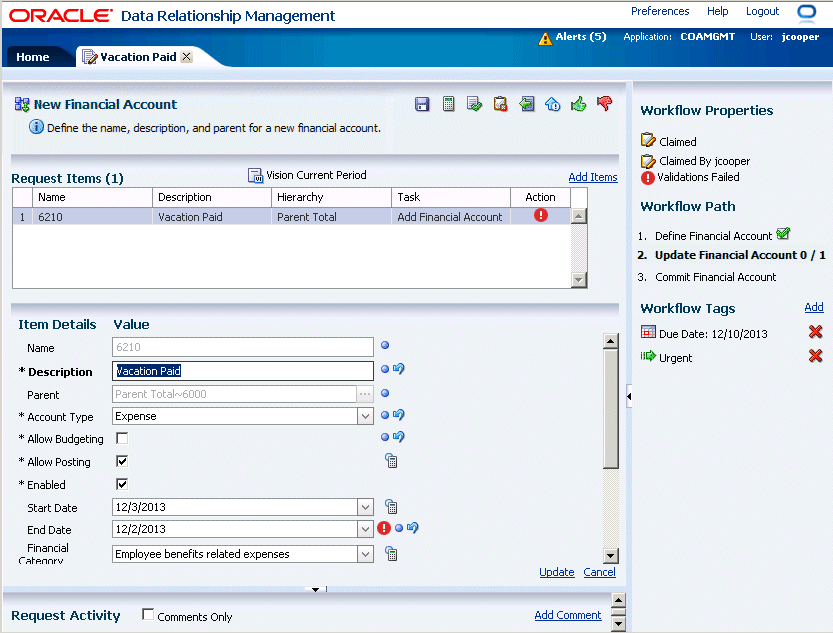Open the Help menu
The image size is (833, 633).
(717, 11)
